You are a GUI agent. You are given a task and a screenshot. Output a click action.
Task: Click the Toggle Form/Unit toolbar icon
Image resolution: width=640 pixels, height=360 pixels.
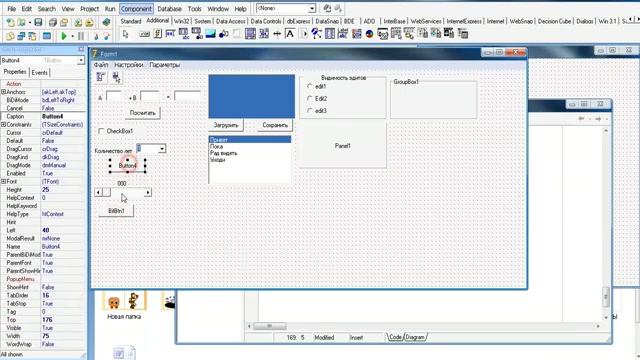32,36
